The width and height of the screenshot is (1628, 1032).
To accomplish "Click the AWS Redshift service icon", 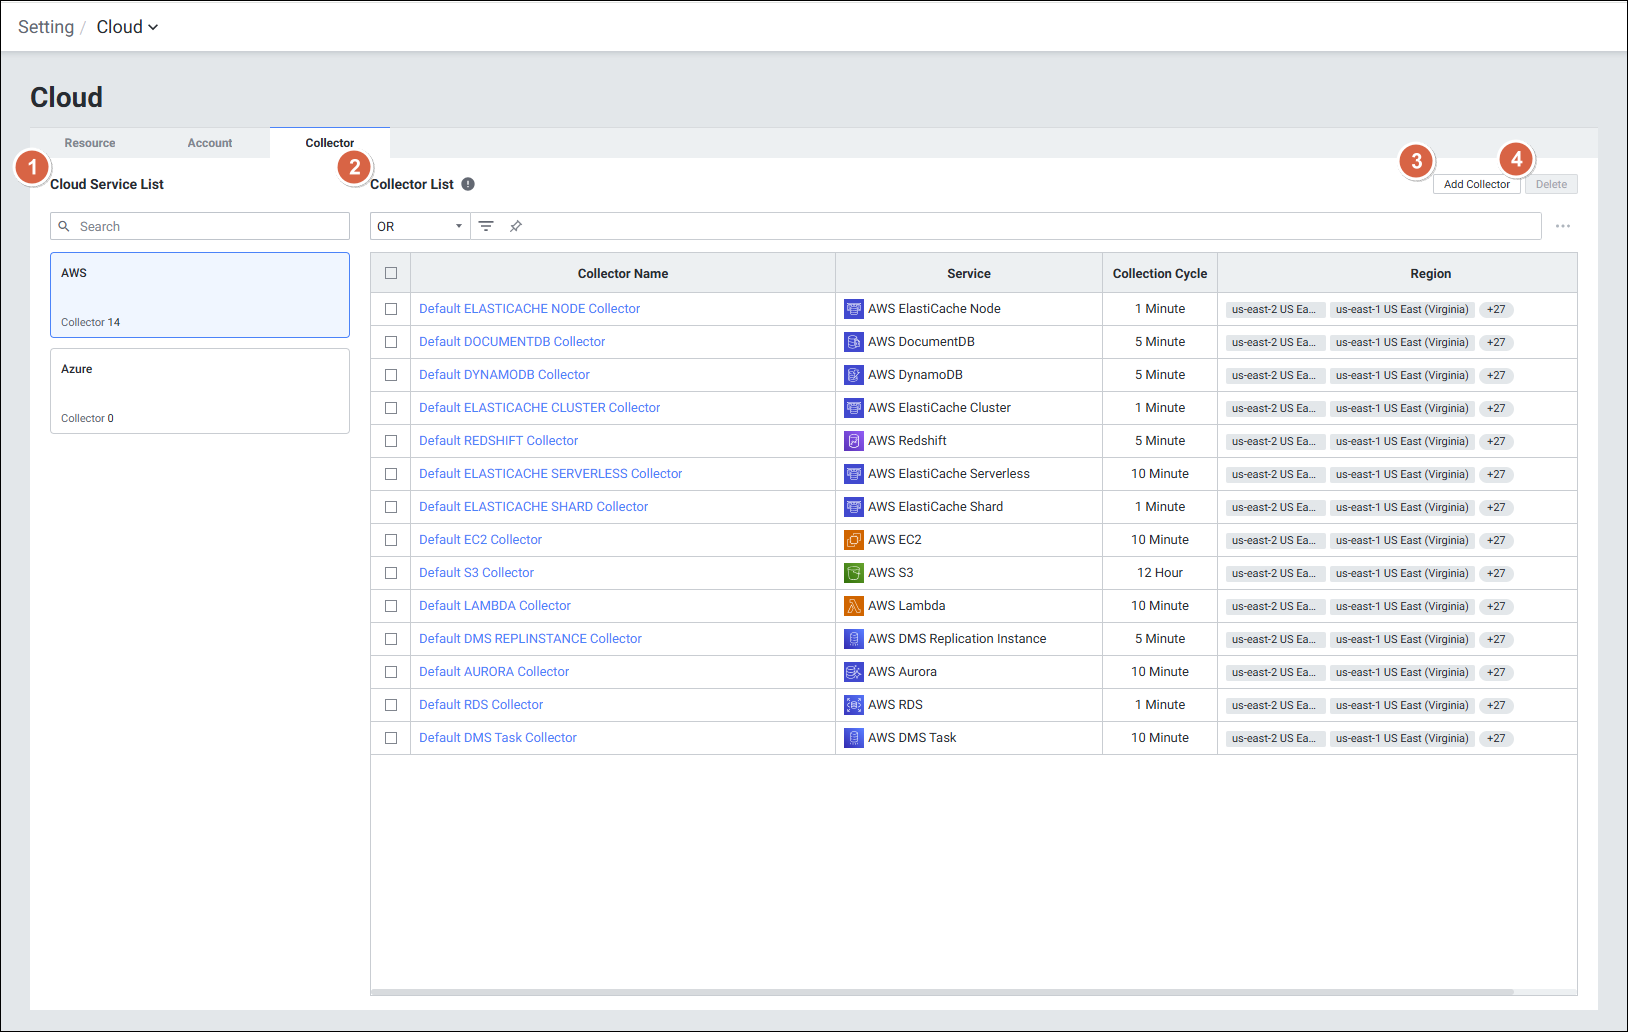I will tap(853, 441).
